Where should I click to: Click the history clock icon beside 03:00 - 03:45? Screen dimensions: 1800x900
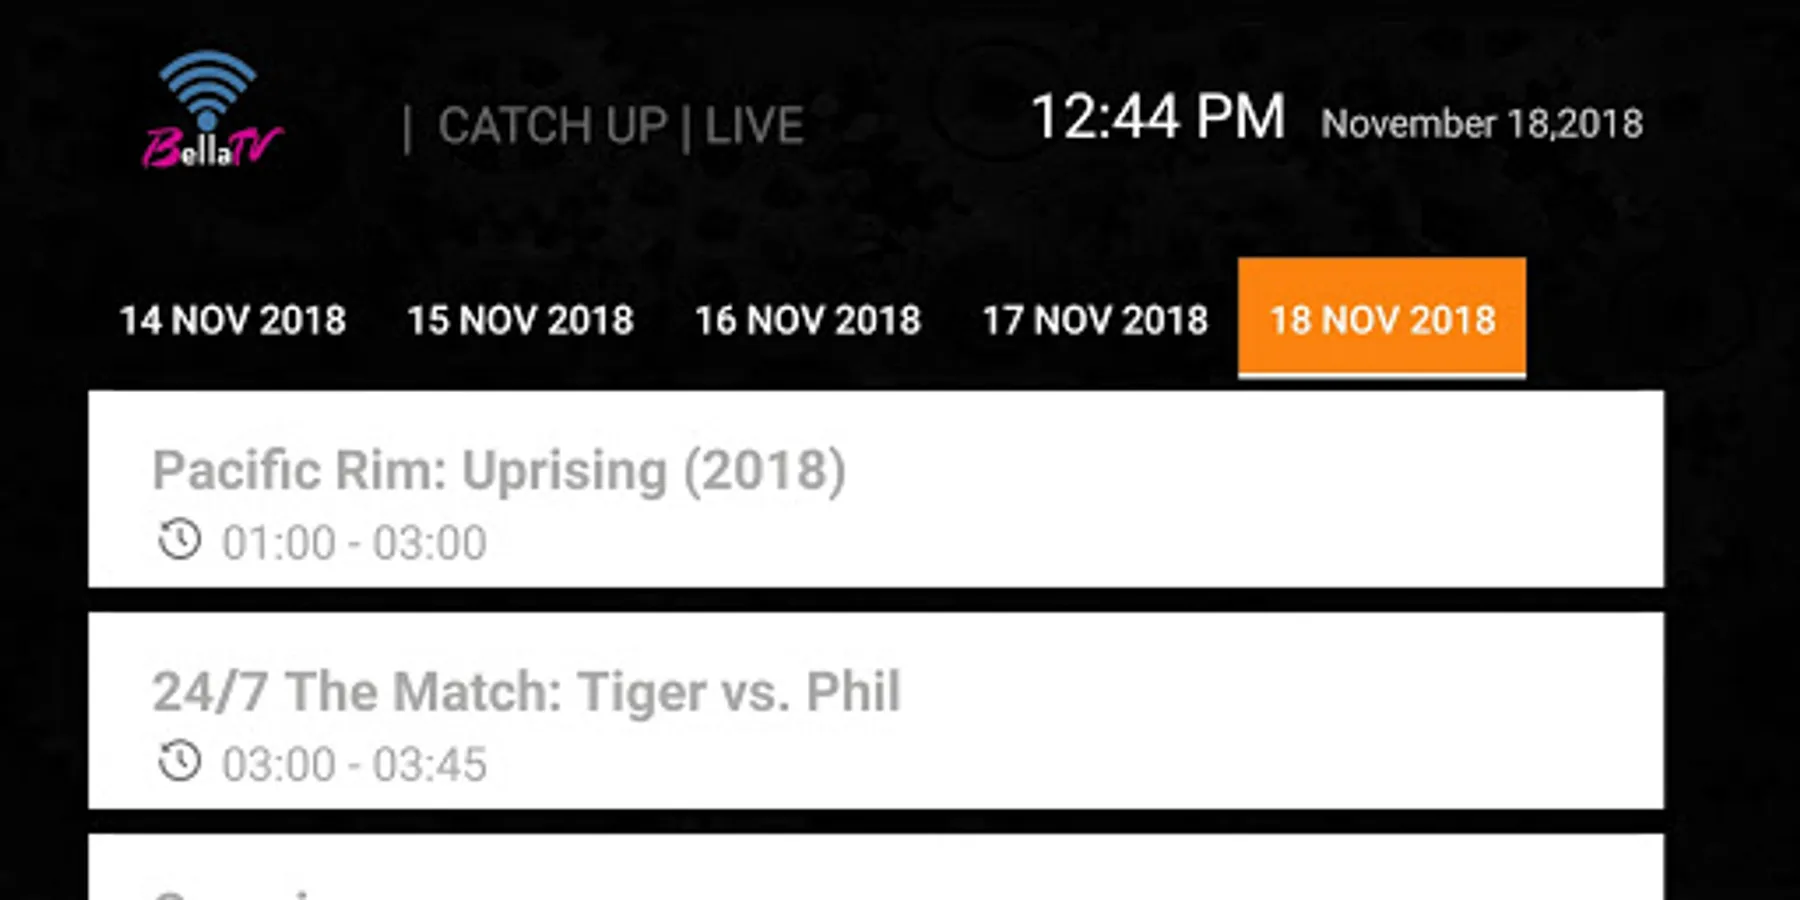coord(180,761)
